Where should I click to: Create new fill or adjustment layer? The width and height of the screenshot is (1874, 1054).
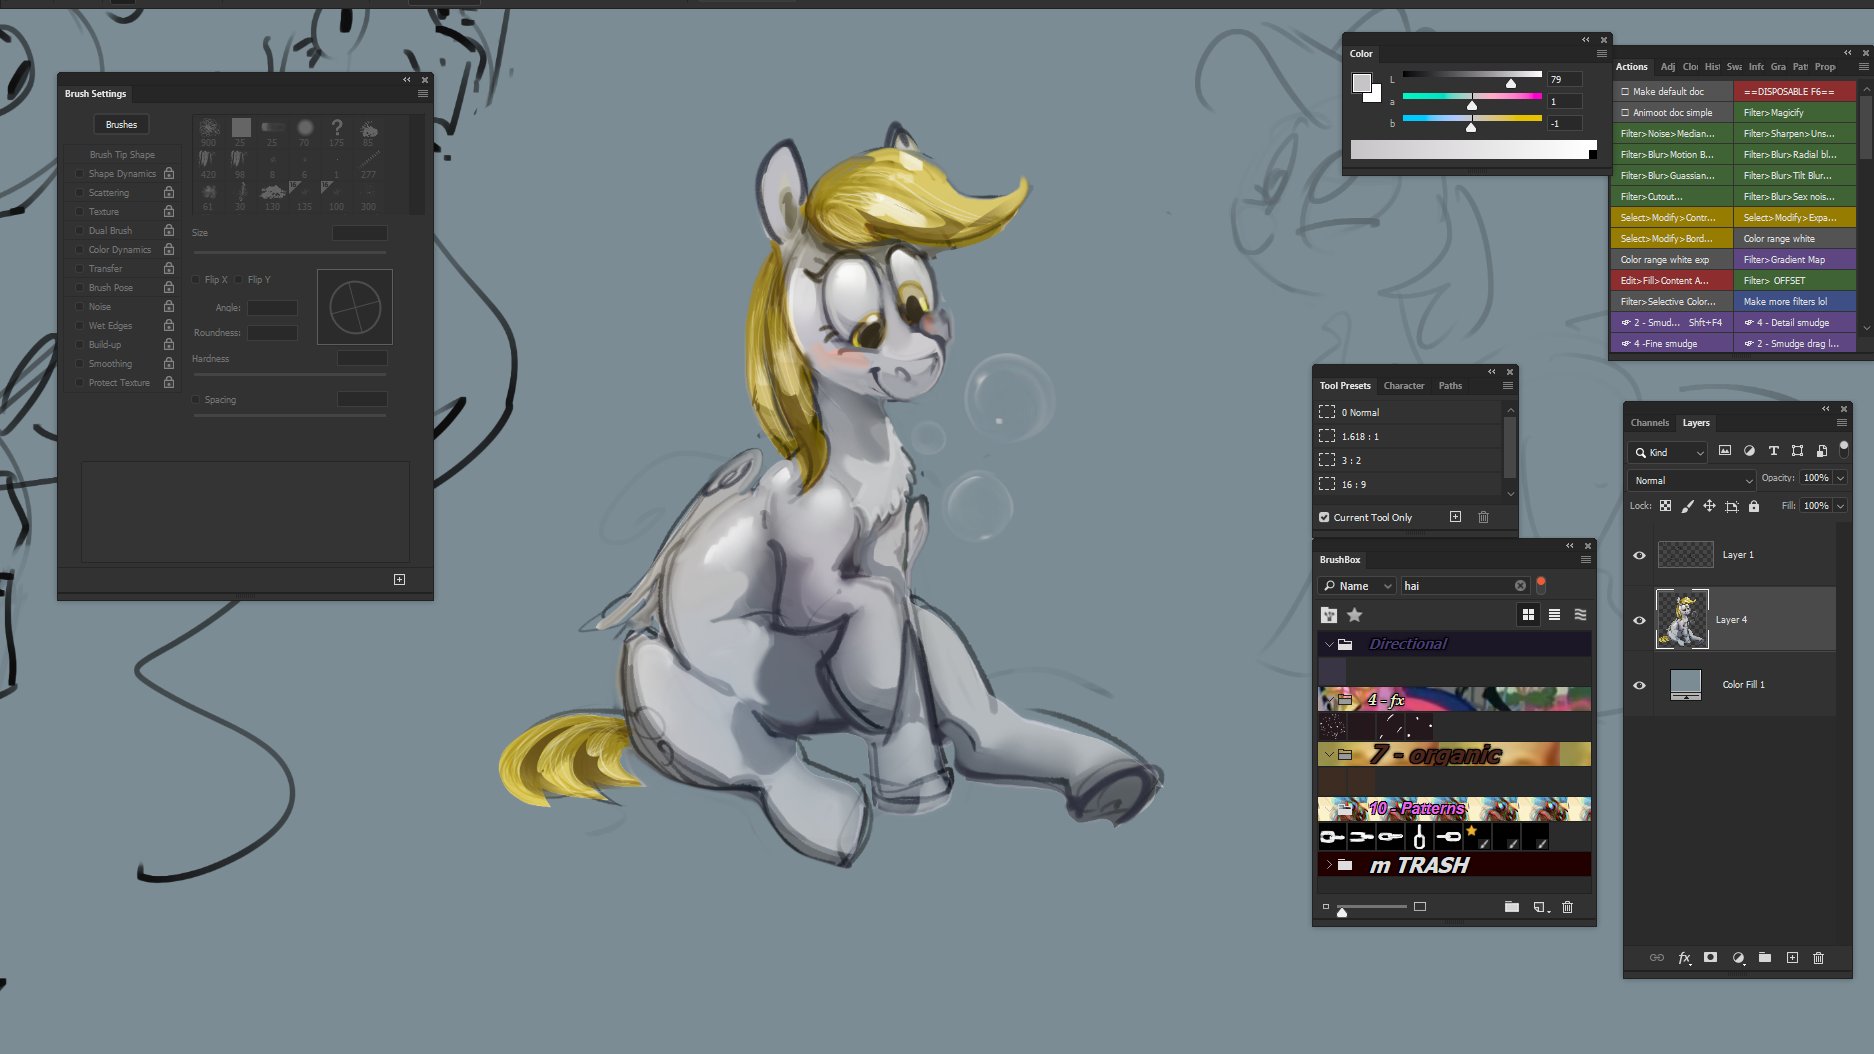(x=1738, y=958)
